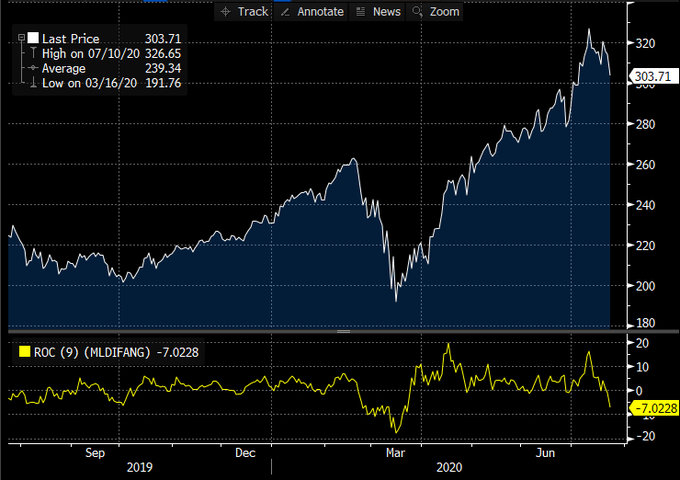The width and height of the screenshot is (680, 480).
Task: Click the panel divider handle between charts
Action: 343,331
